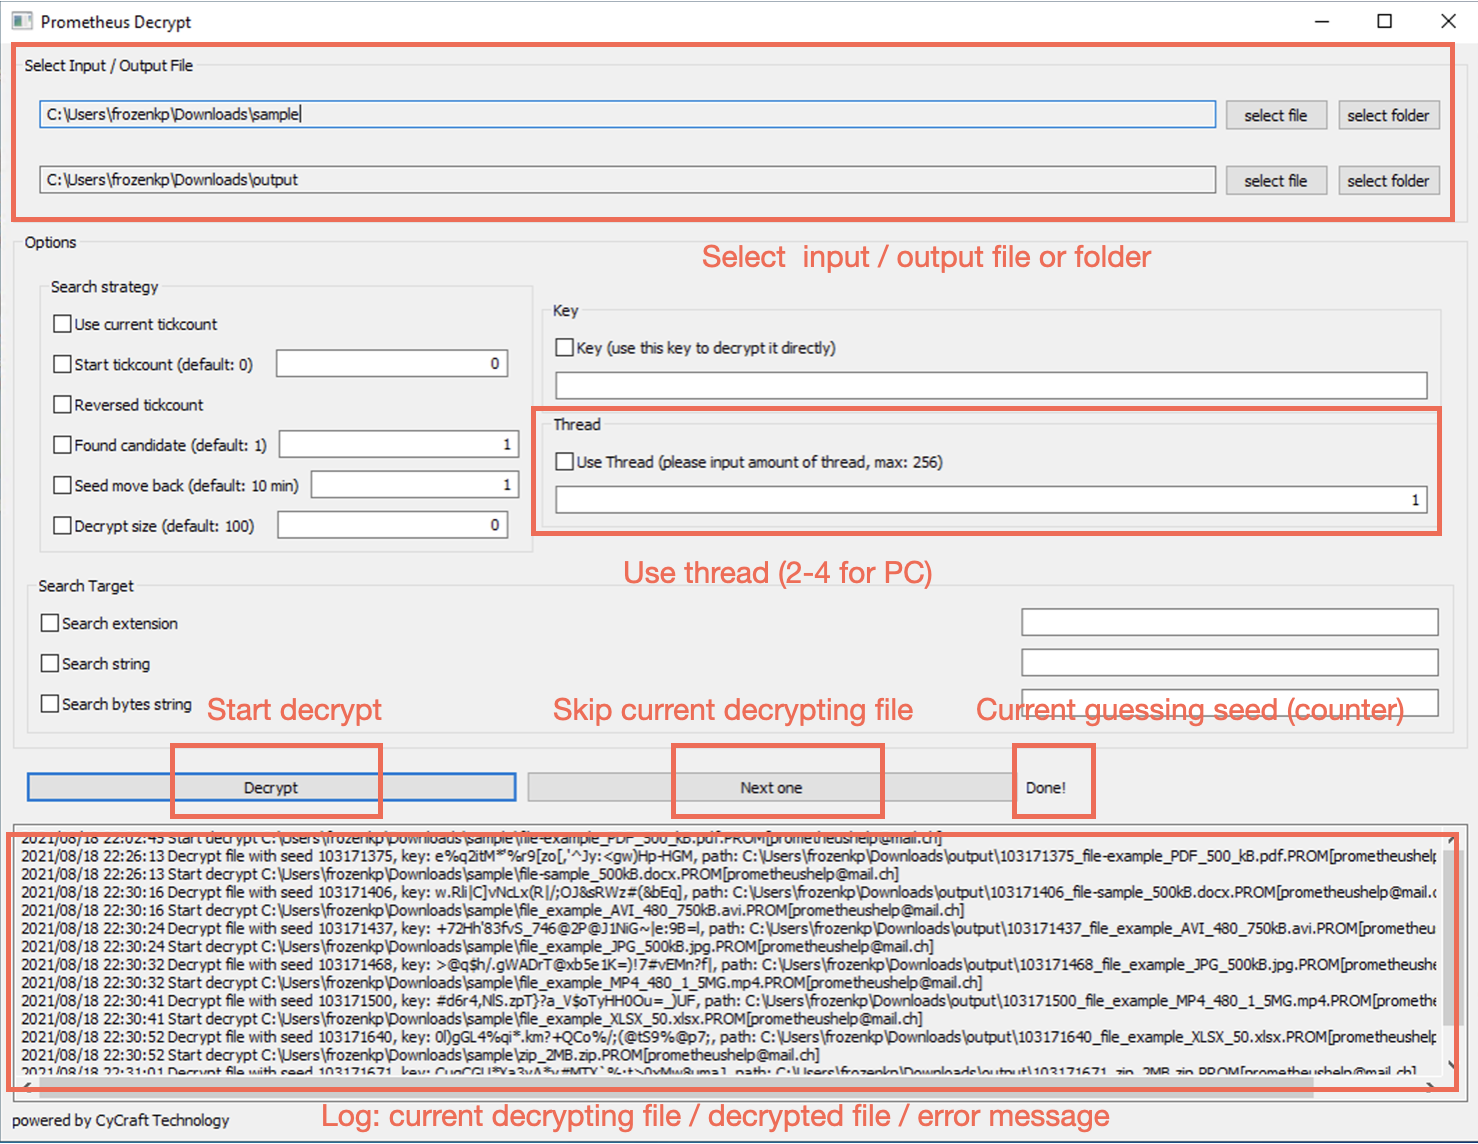Click the Prometheus Decrypt app icon in title bar
This screenshot has height=1144, width=1478.
coord(21,21)
